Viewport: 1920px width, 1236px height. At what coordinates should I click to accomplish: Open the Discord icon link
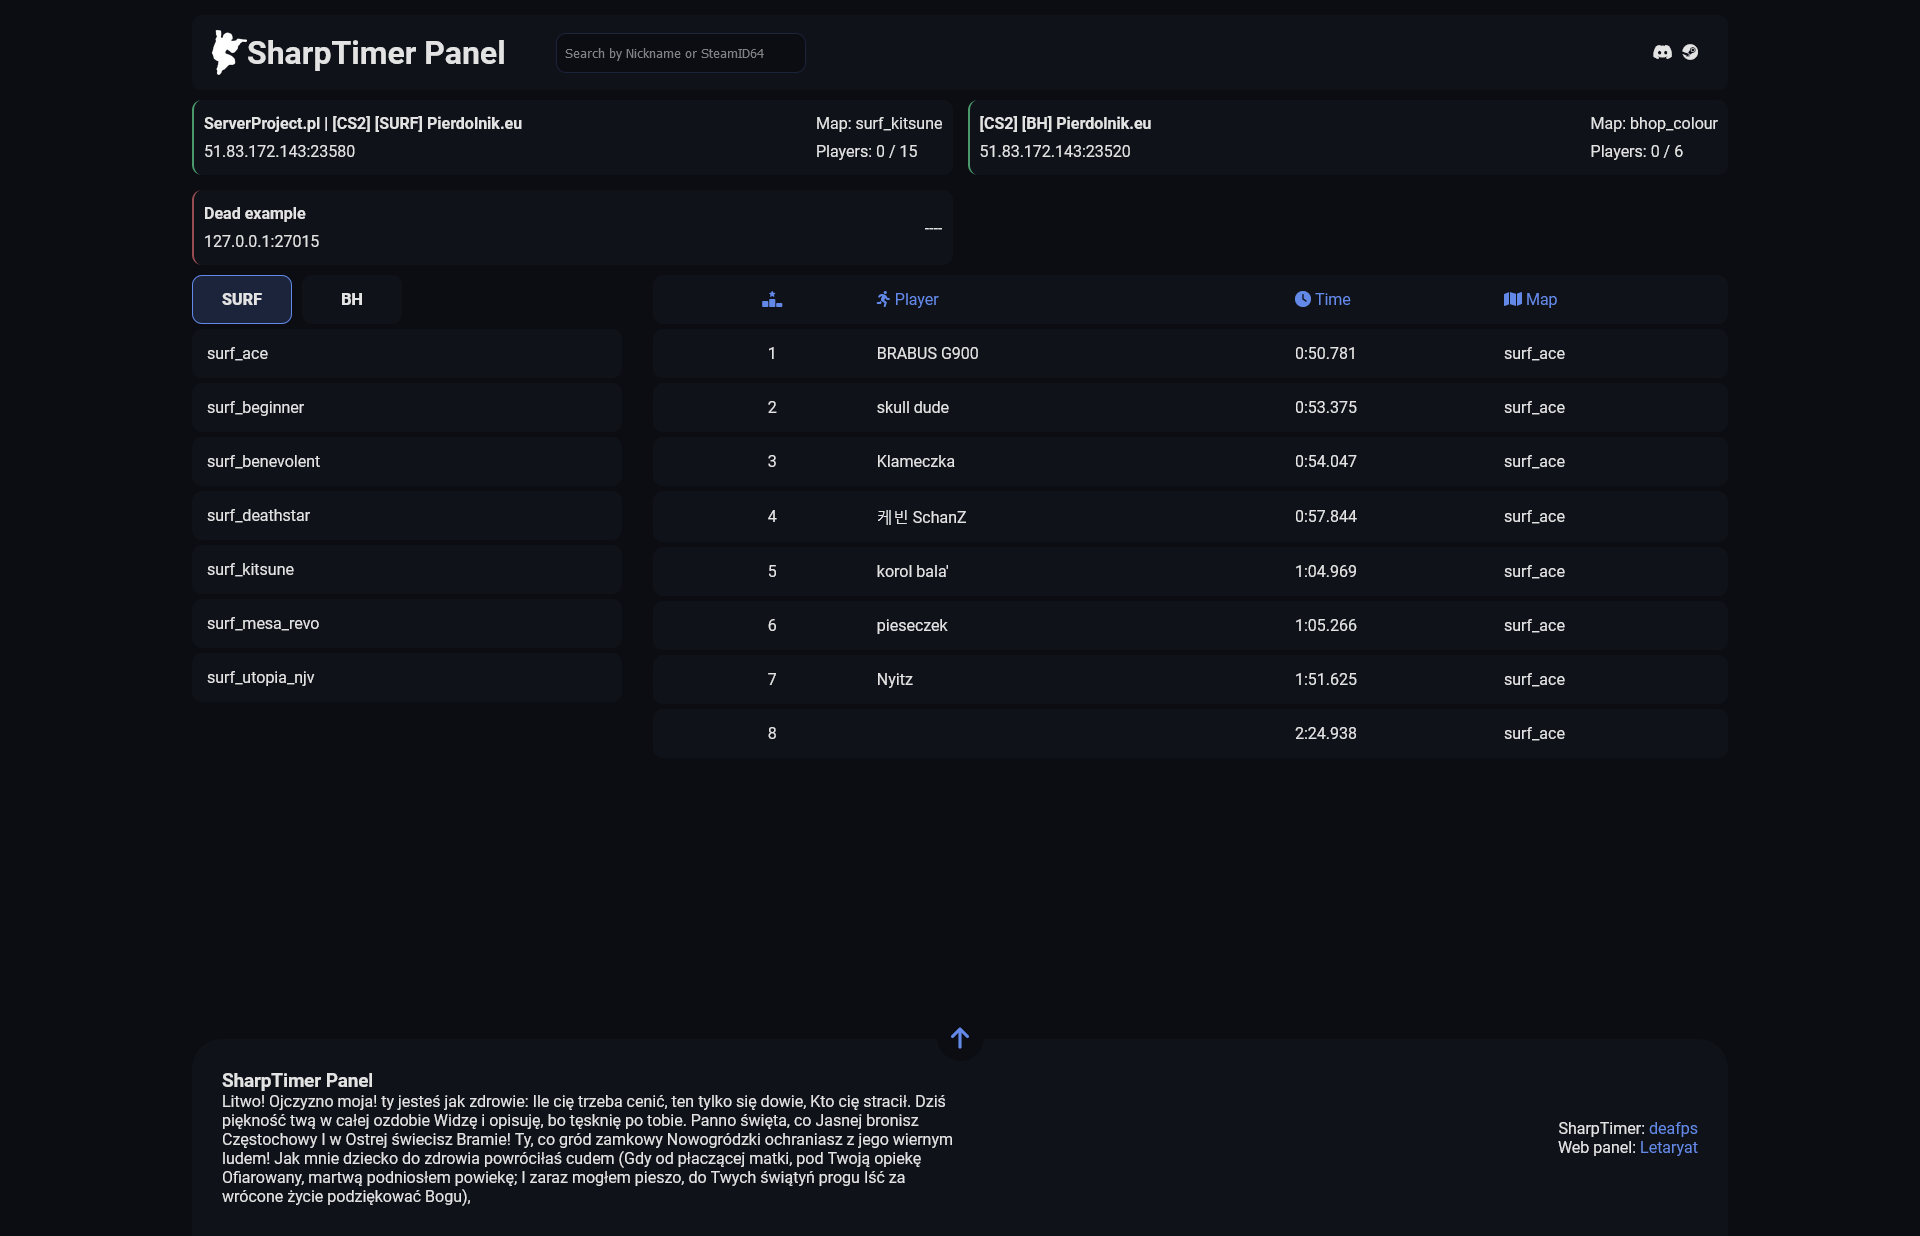[x=1662, y=52]
